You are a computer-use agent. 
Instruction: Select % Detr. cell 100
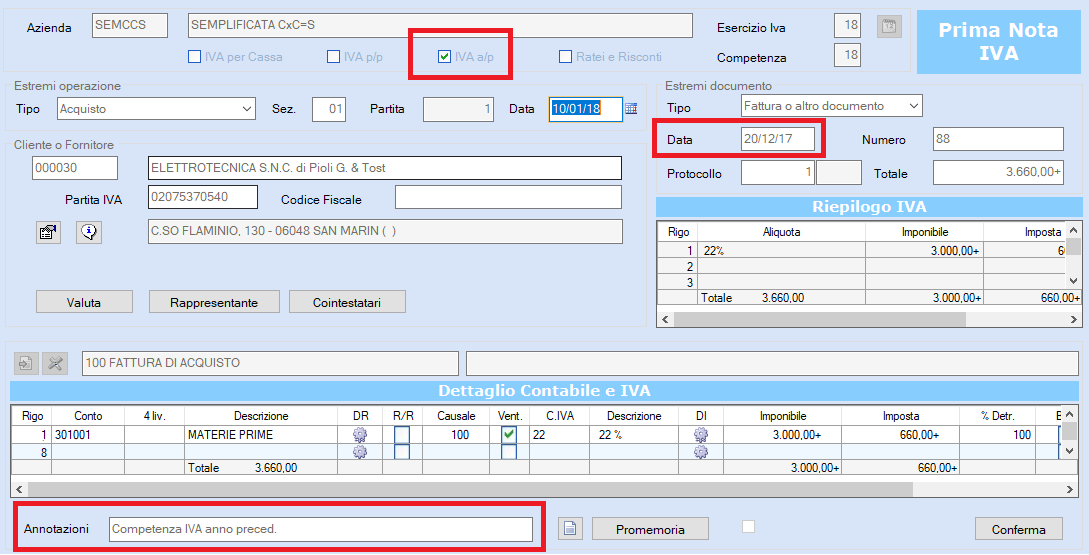tap(998, 435)
